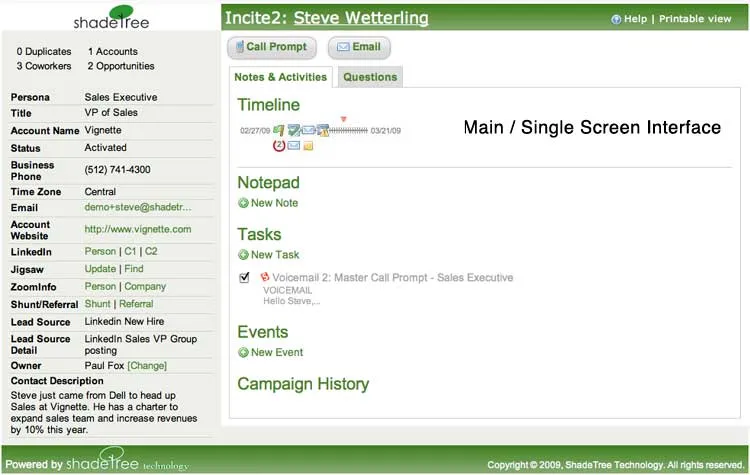Switch to the Questions tab

pyautogui.click(x=370, y=77)
